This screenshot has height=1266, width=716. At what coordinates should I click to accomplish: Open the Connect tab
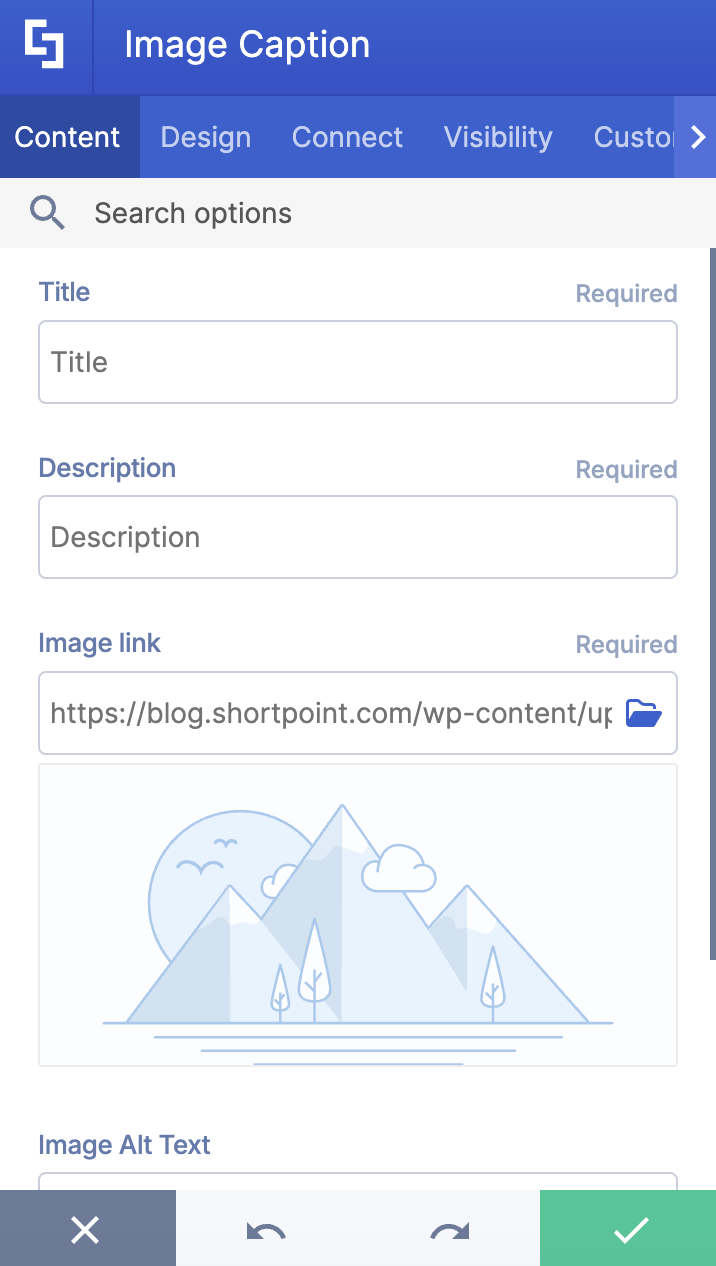[x=347, y=137]
